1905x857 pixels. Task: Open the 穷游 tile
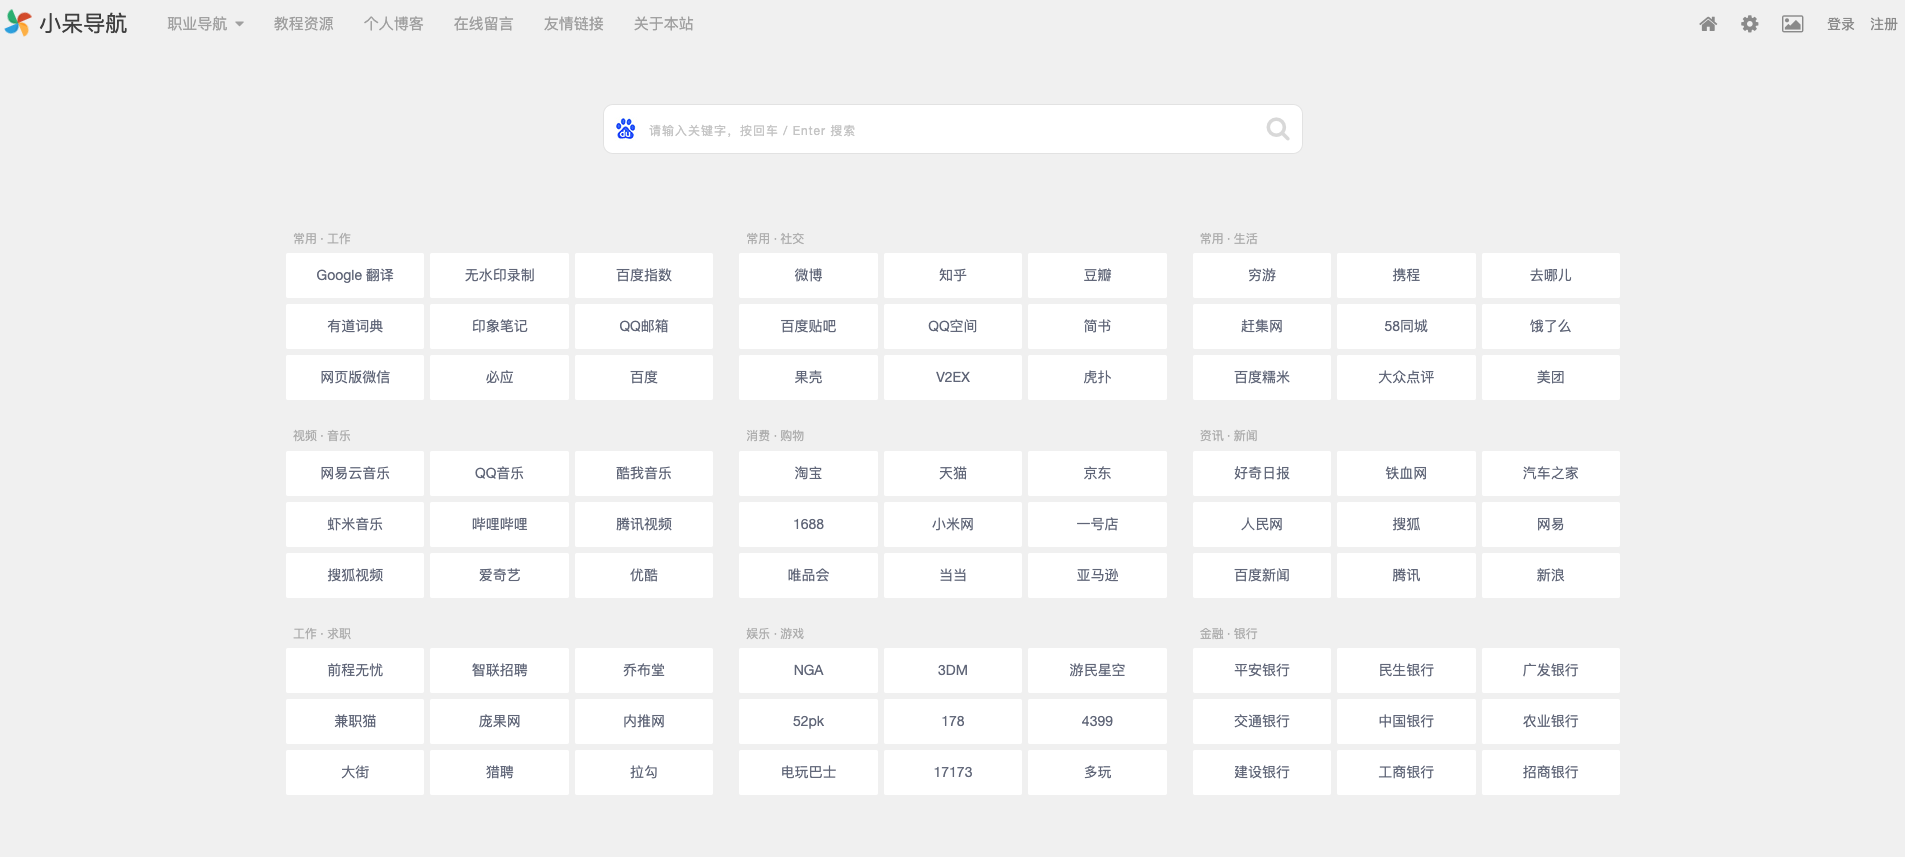(1262, 275)
